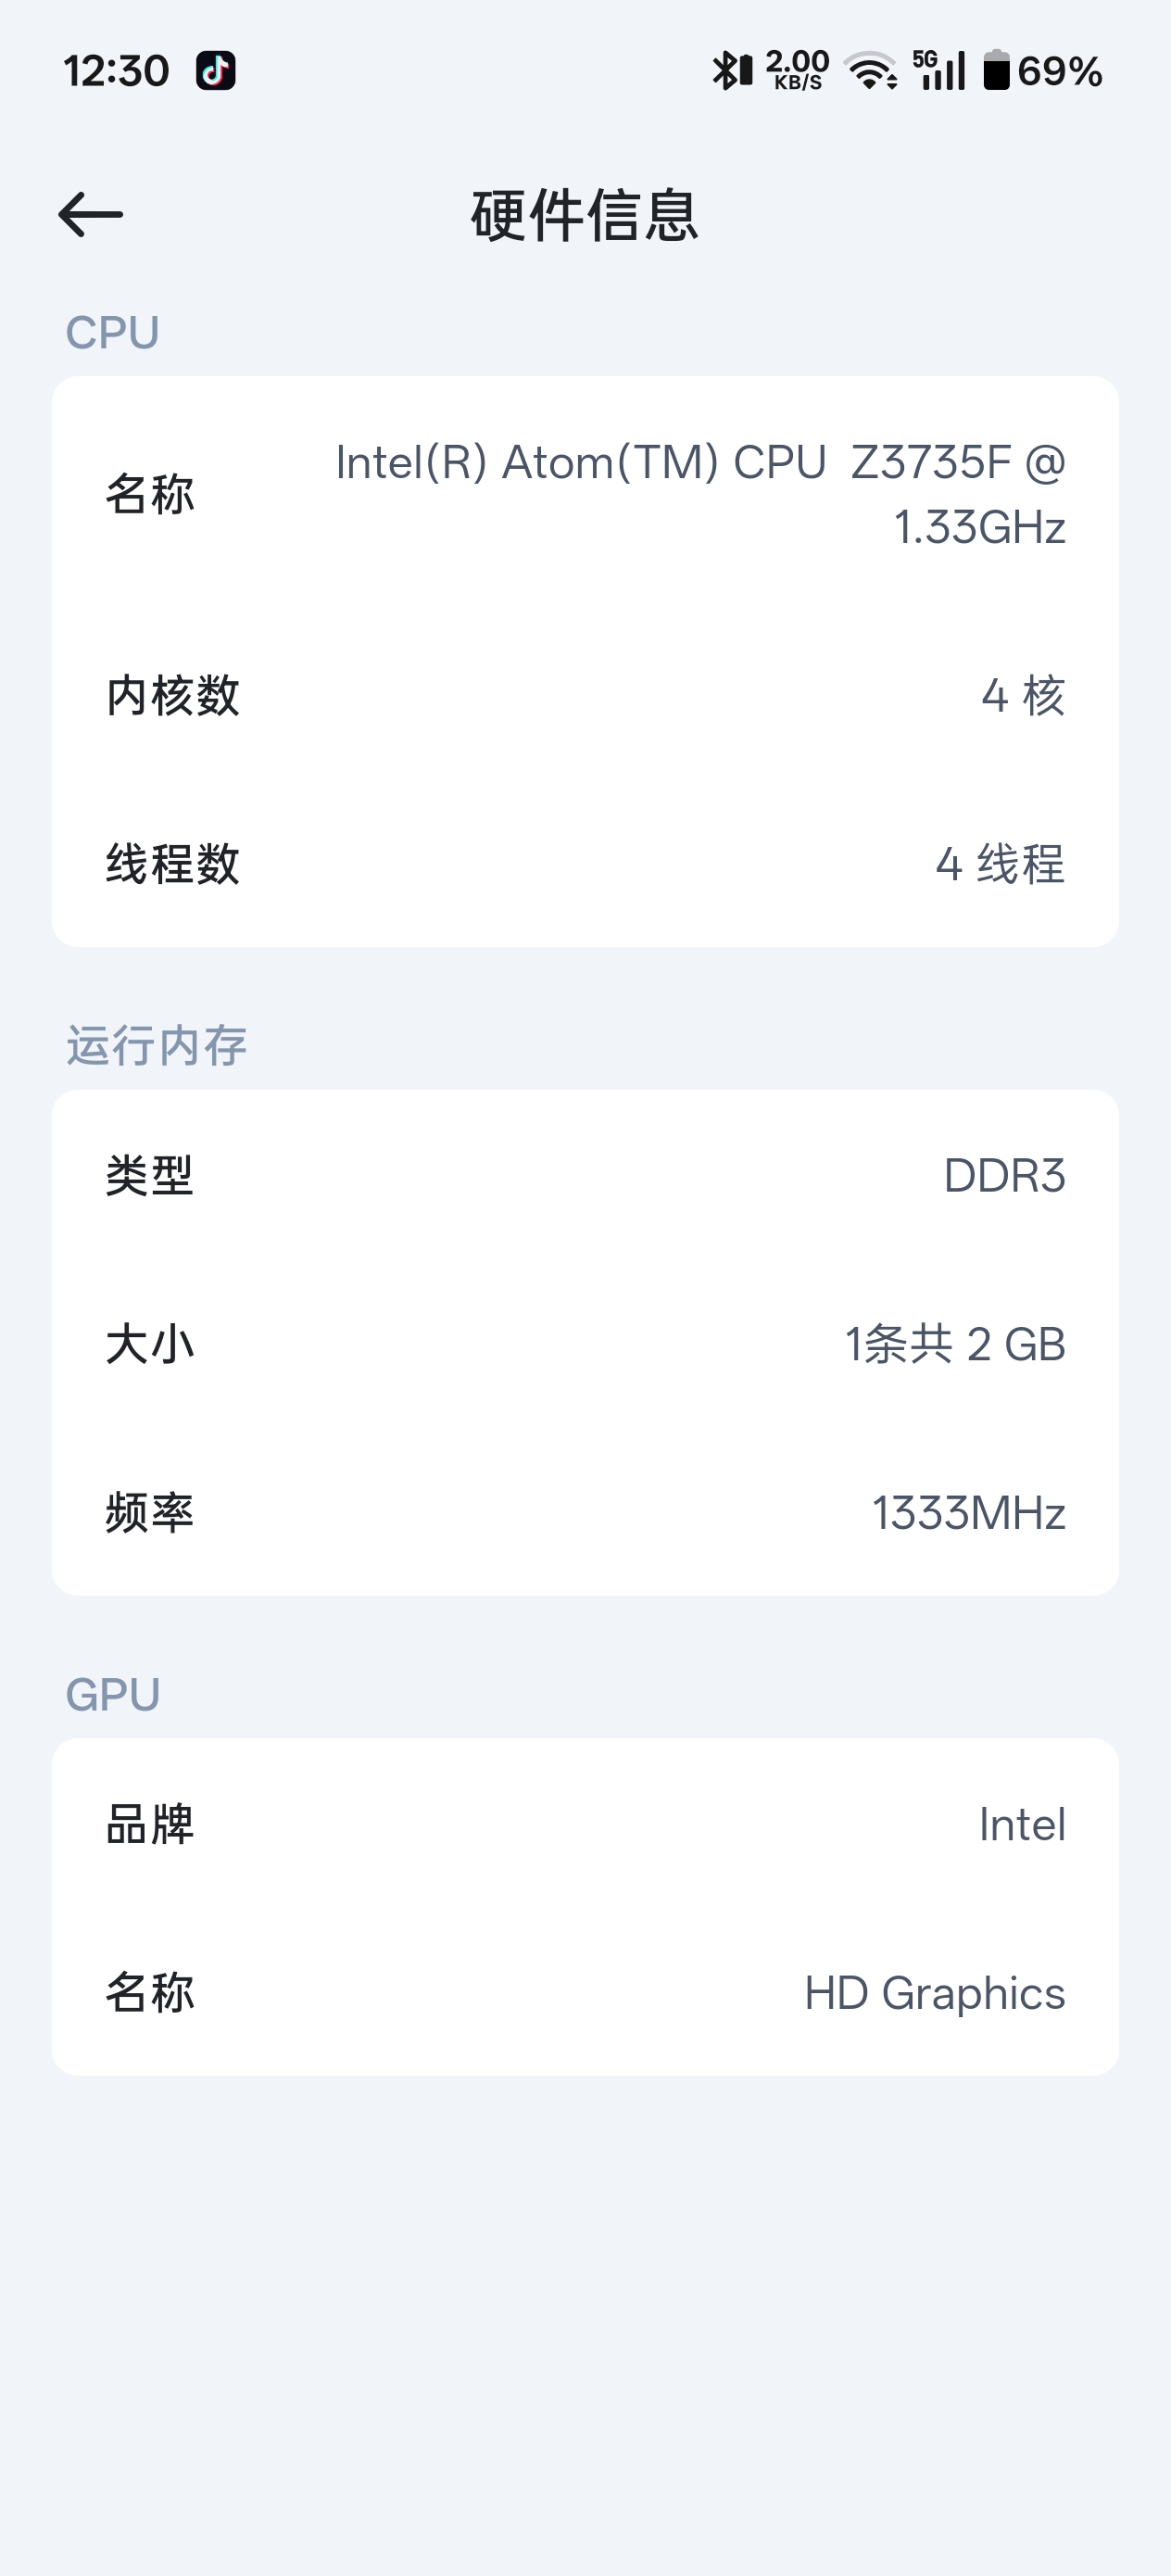Tap the Wi-Fi status icon
This screenshot has height=2576, width=1171.
coord(870,71)
